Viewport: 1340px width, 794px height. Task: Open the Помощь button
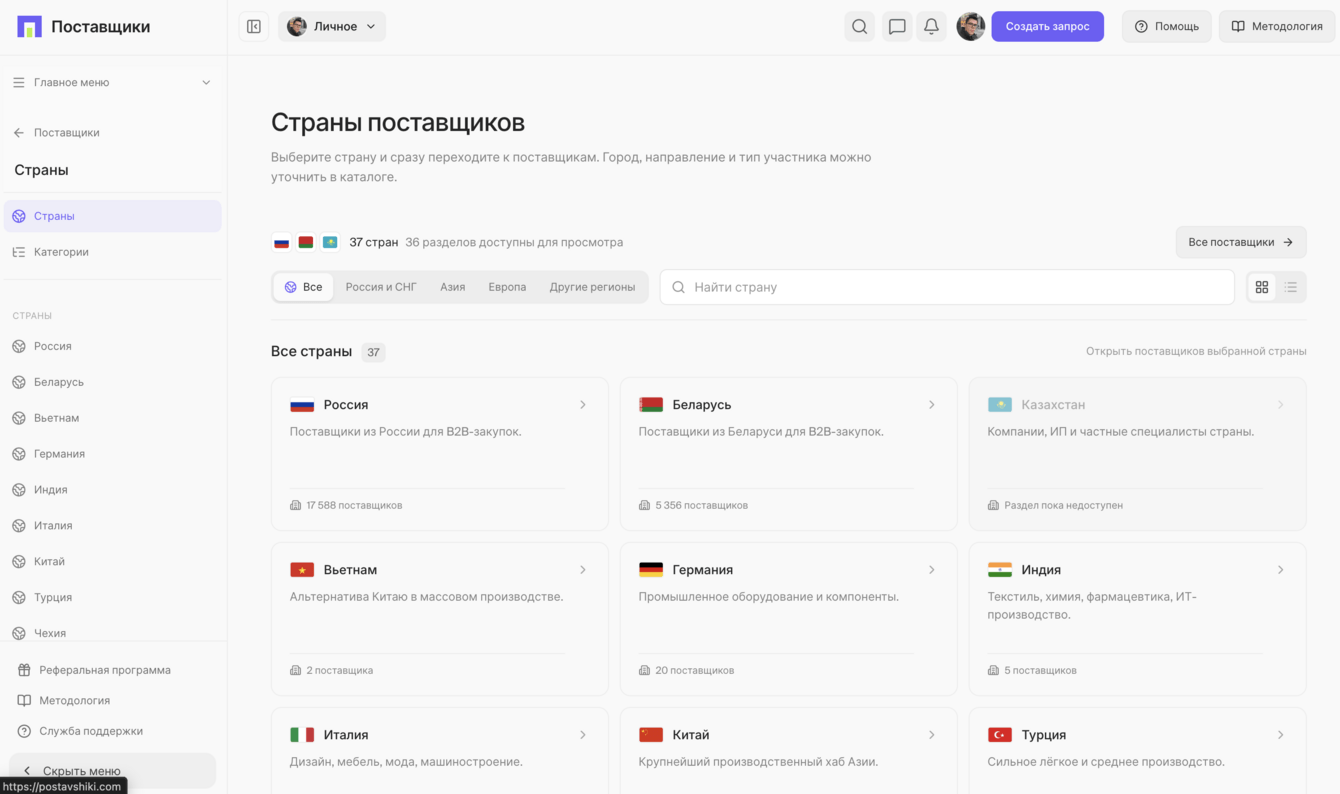tap(1166, 27)
